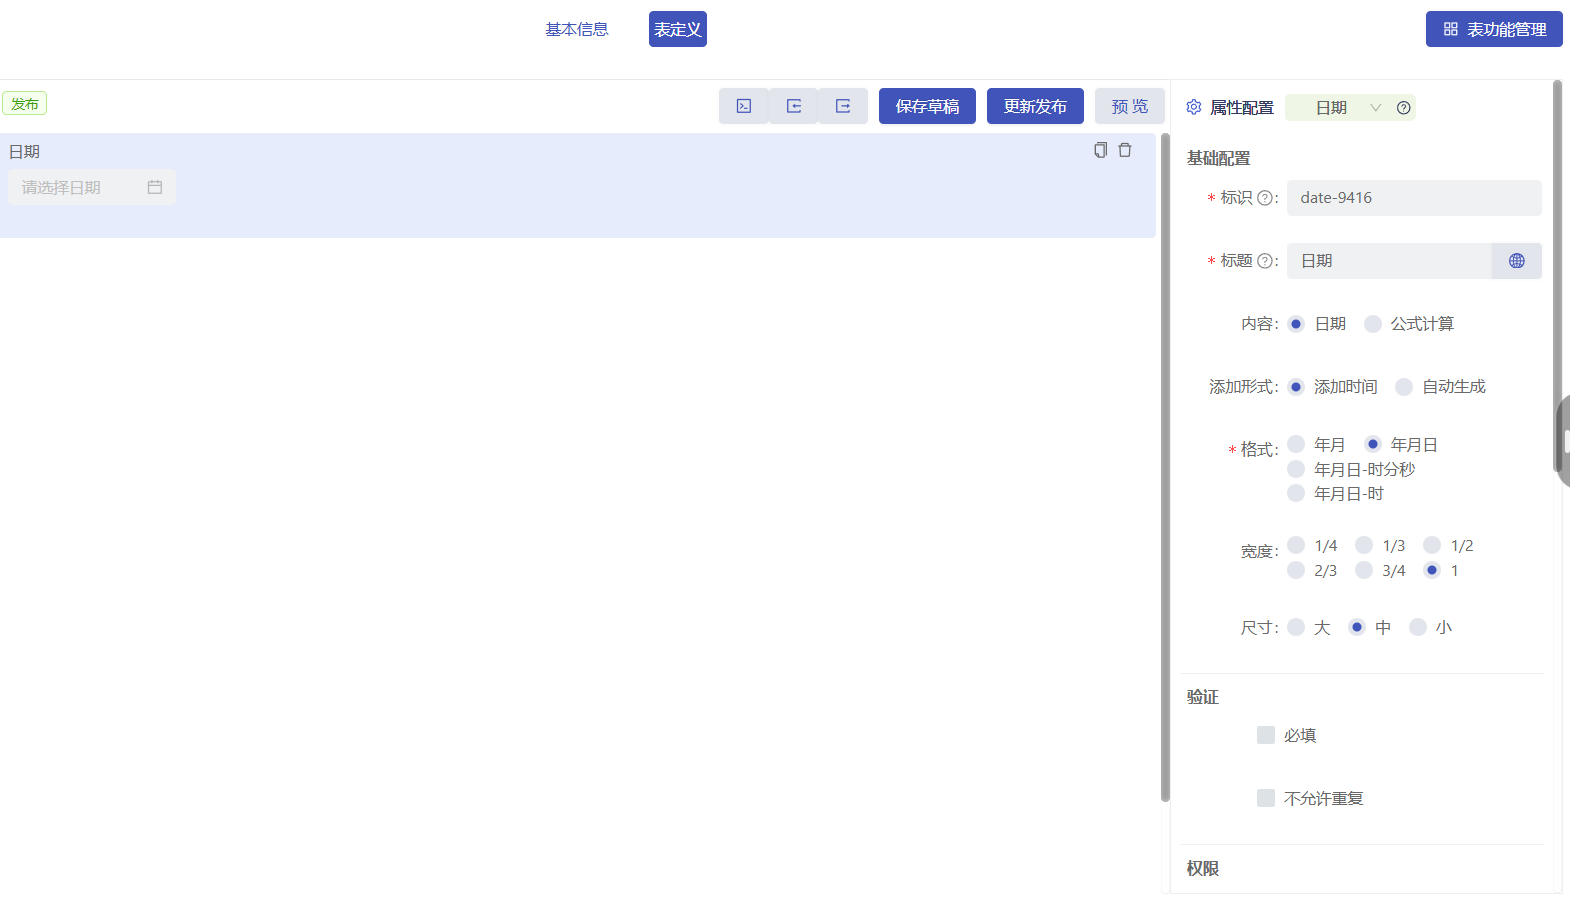
Task: Set format to 年月日-时分秒
Action: tap(1296, 469)
